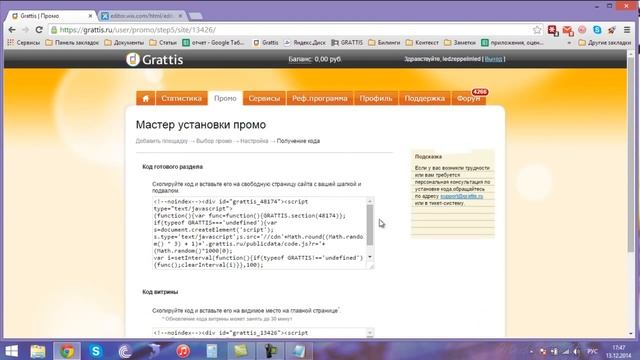
Task: Click the page vertical scrollbar
Action: 631,155
